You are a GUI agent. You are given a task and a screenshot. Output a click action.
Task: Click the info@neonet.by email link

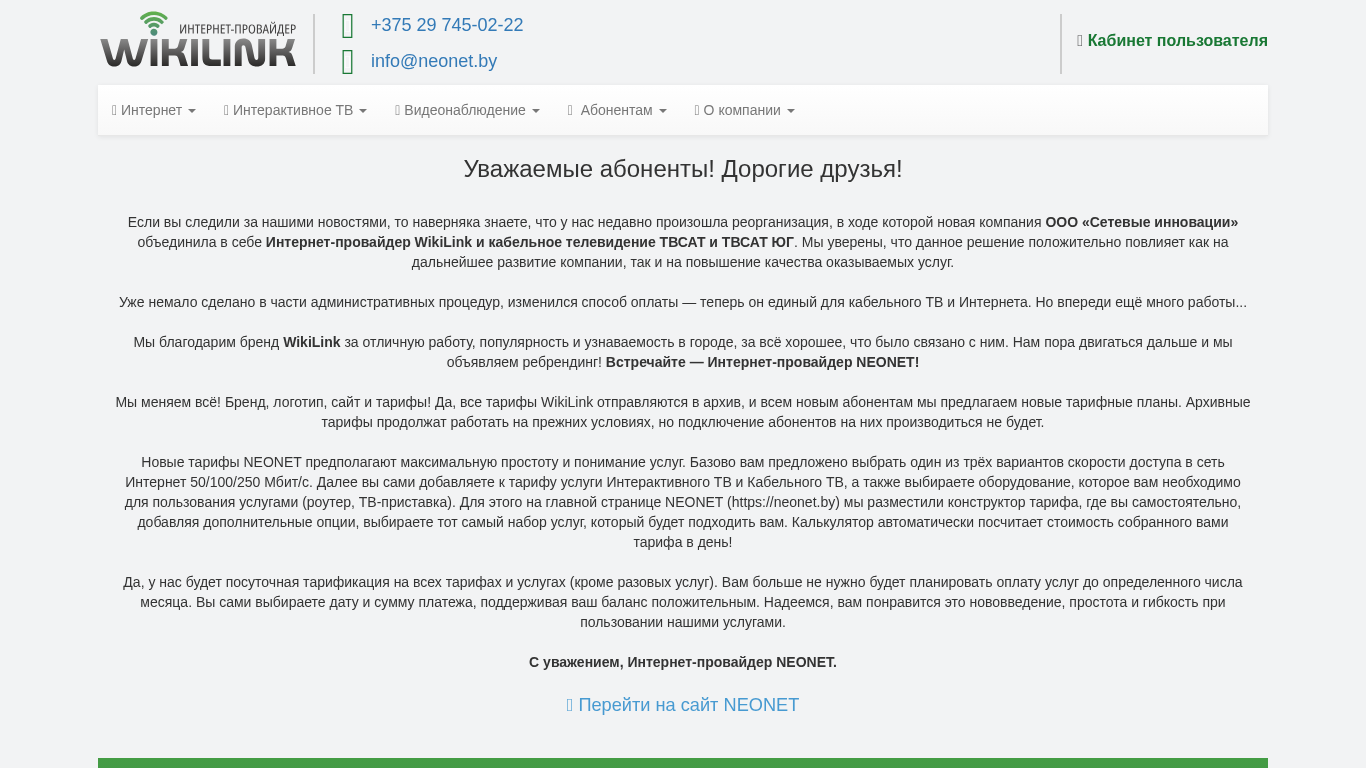434,61
